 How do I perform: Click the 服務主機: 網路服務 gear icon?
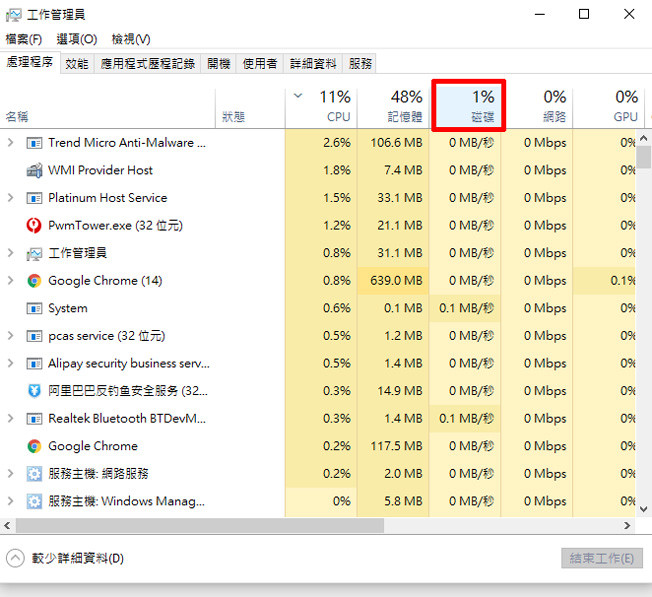pos(34,474)
